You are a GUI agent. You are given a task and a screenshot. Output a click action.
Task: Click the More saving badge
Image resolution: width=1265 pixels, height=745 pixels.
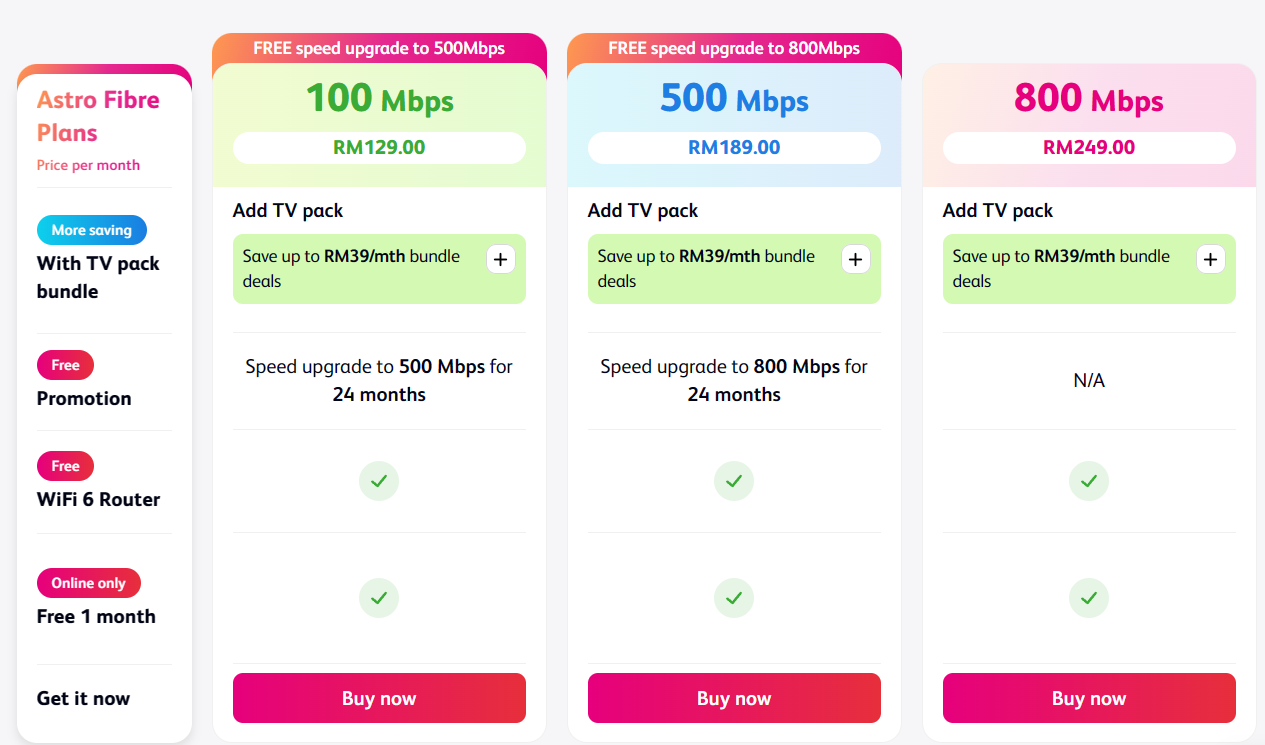[92, 230]
